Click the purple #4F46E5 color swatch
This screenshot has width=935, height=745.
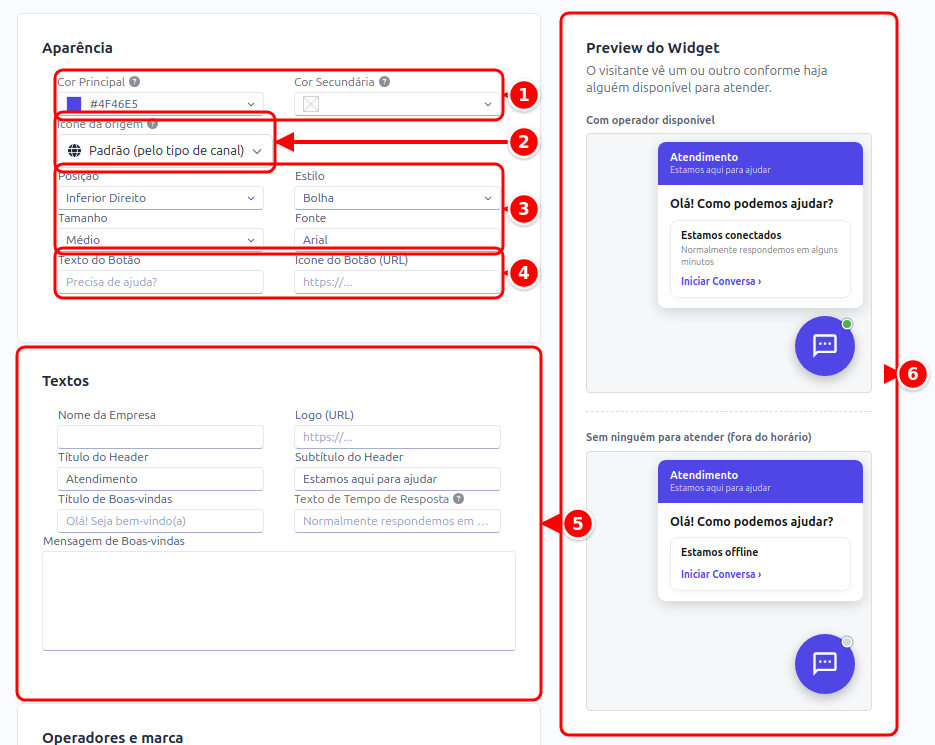[74, 104]
